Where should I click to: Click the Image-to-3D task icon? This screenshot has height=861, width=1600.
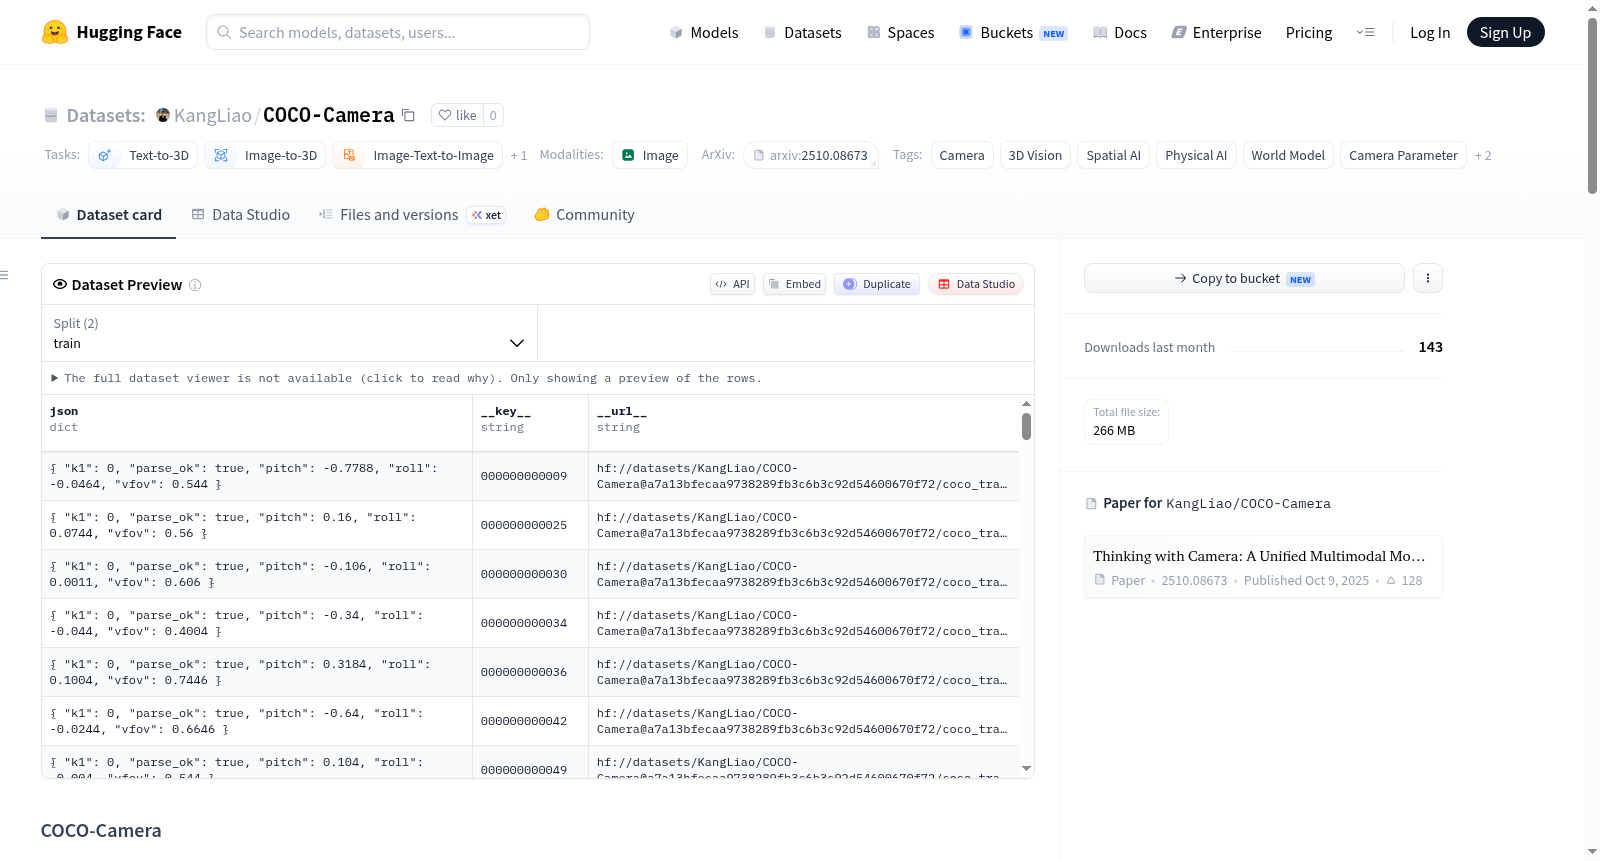(221, 155)
